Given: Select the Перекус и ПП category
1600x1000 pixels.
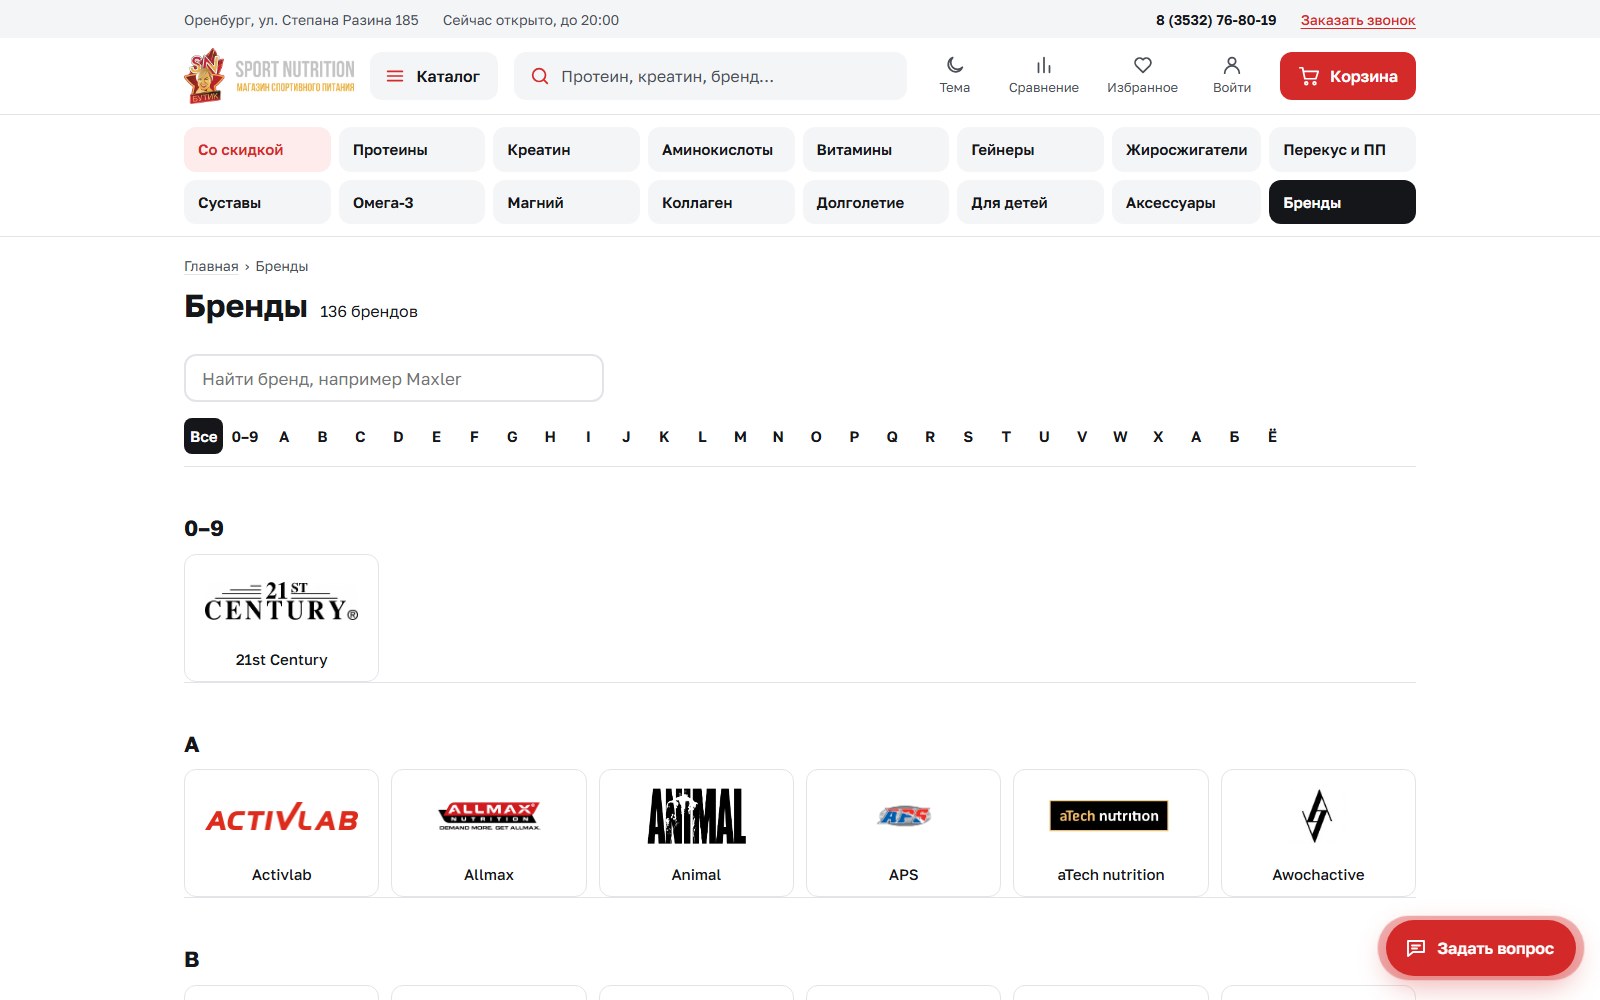Looking at the screenshot, I should (1342, 149).
